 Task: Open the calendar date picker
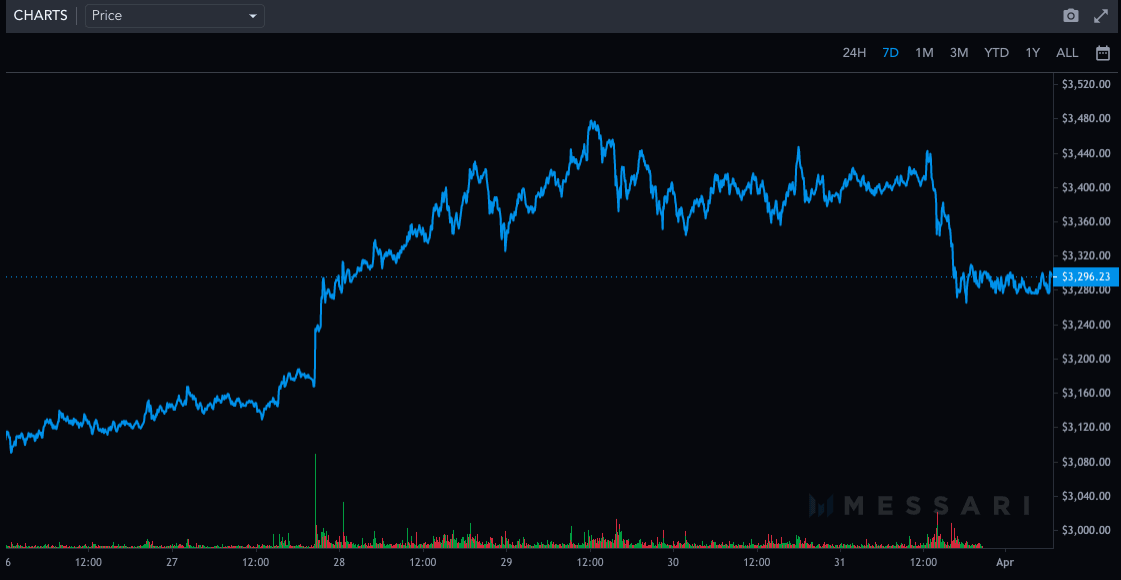[1102, 52]
